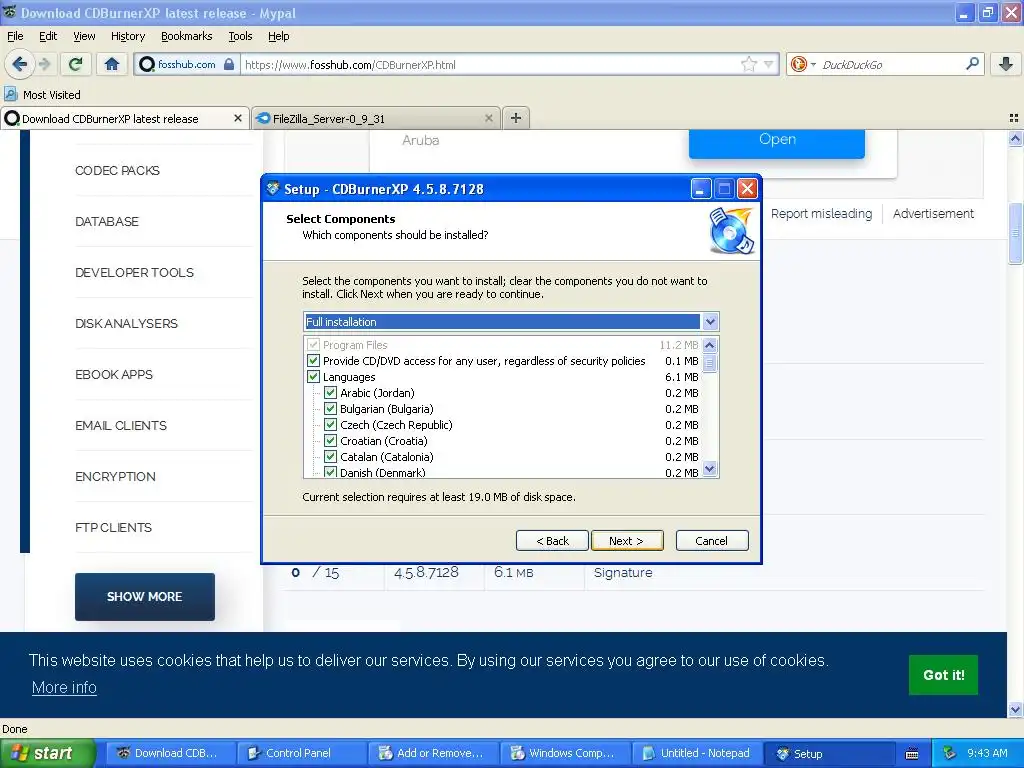Close the Download CDBurnerXP tab
1024x768 pixels.
pos(238,118)
